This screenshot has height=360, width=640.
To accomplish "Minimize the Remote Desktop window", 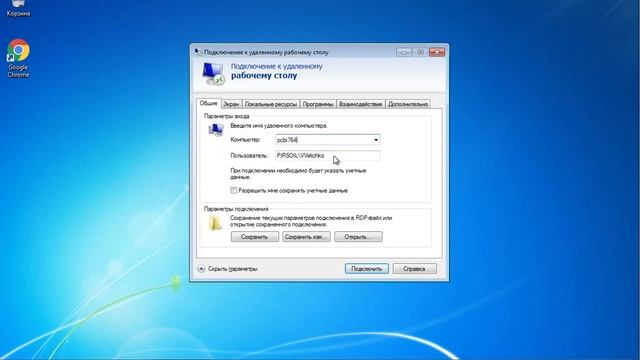I will [404, 52].
